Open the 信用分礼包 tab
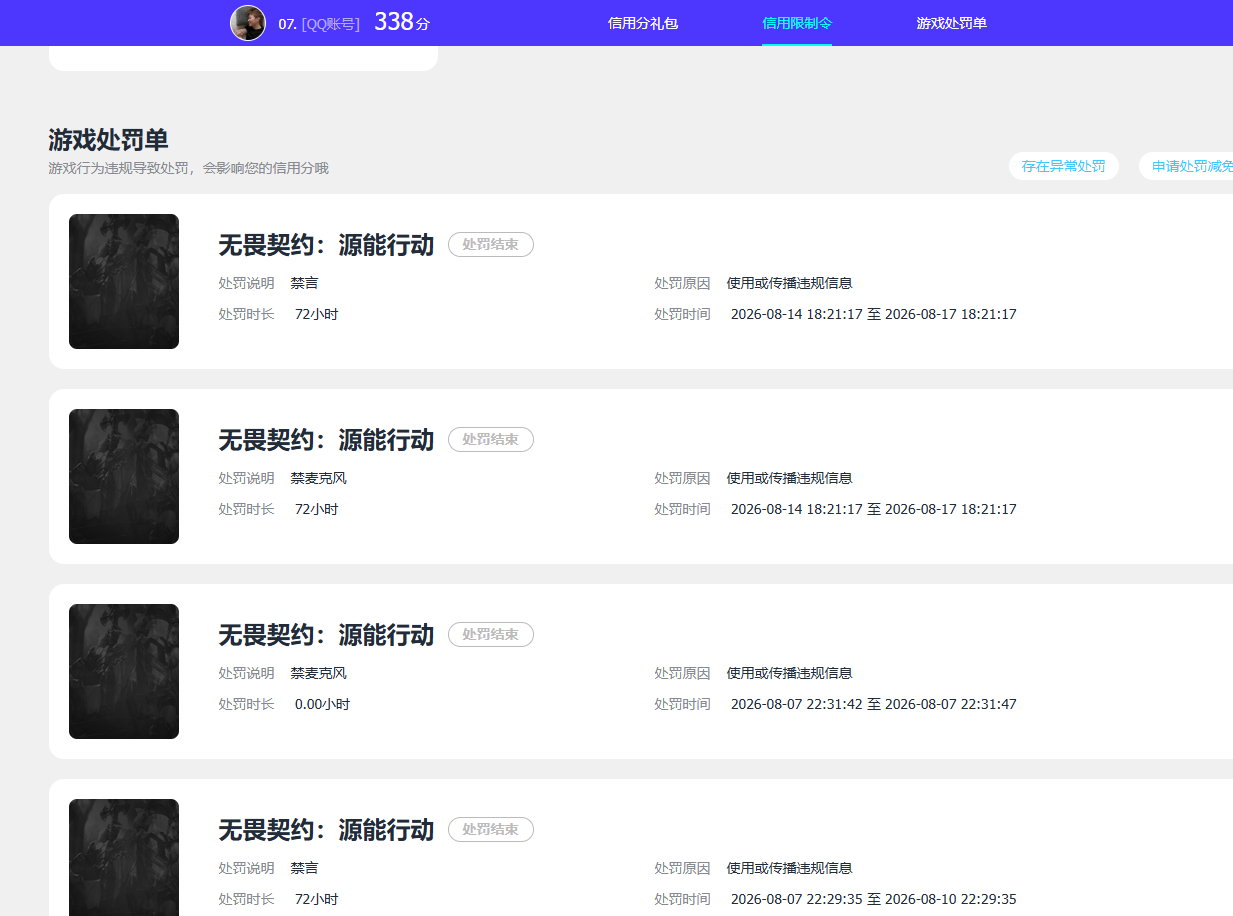 tap(643, 23)
